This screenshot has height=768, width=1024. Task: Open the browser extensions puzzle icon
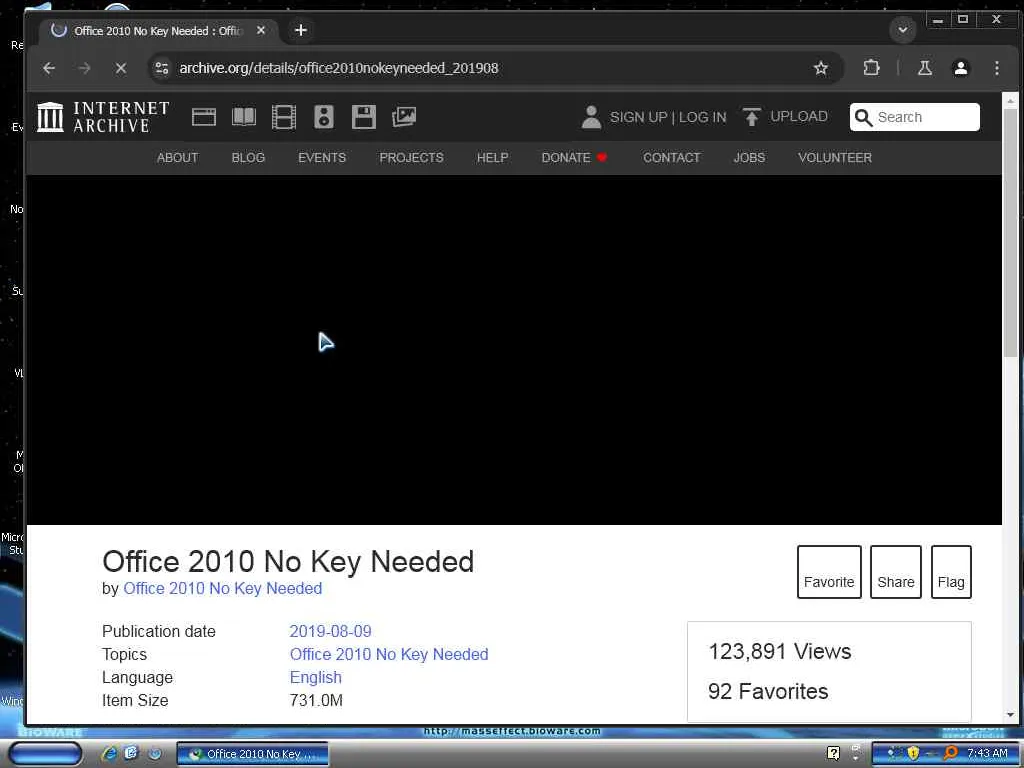point(871,68)
